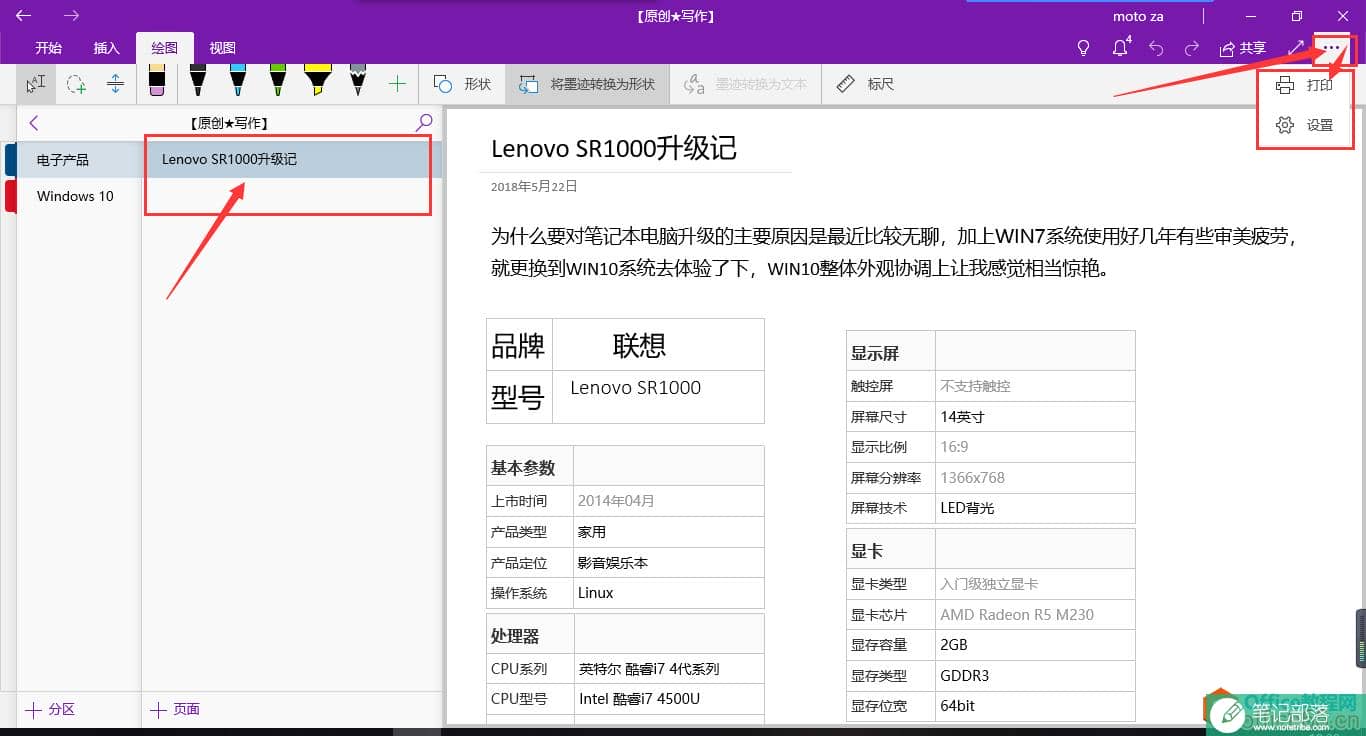Click the LED背光 cell
This screenshot has height=736, width=1366.
[1035, 507]
